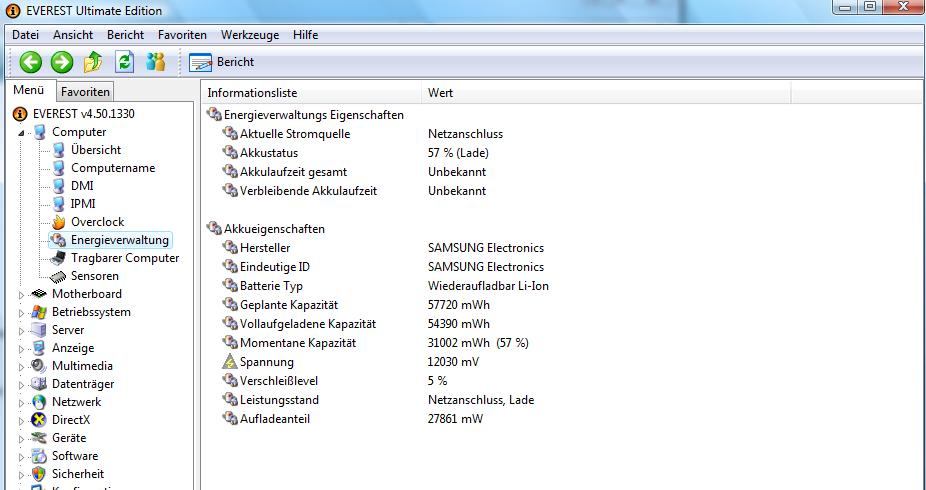Switch to the Menü tab
The height and width of the screenshot is (490, 926).
click(x=29, y=90)
